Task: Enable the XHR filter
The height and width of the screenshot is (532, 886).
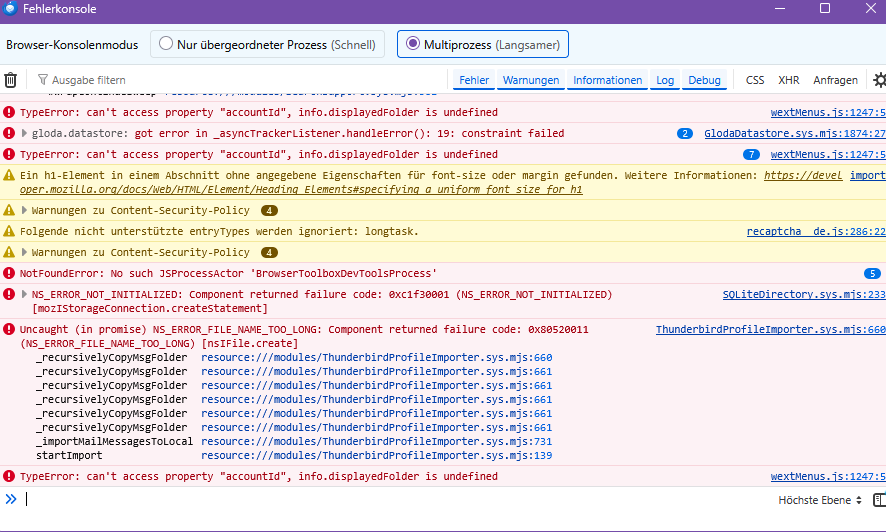Action: tap(788, 80)
